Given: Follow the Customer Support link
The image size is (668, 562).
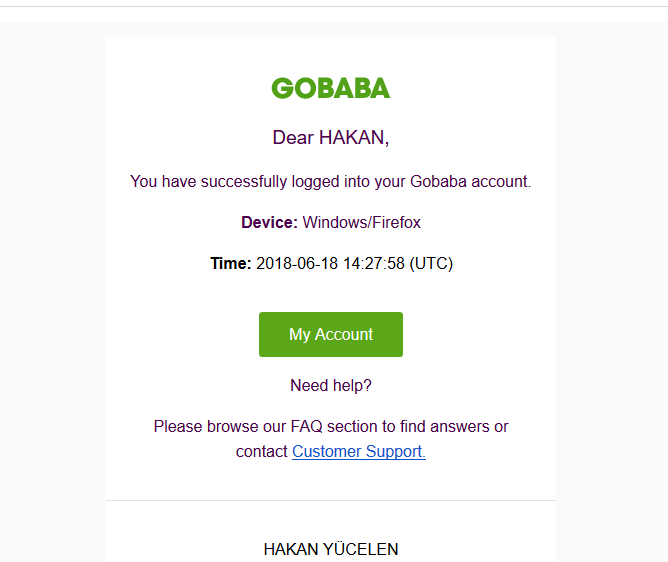Looking at the screenshot, I should [358, 451].
